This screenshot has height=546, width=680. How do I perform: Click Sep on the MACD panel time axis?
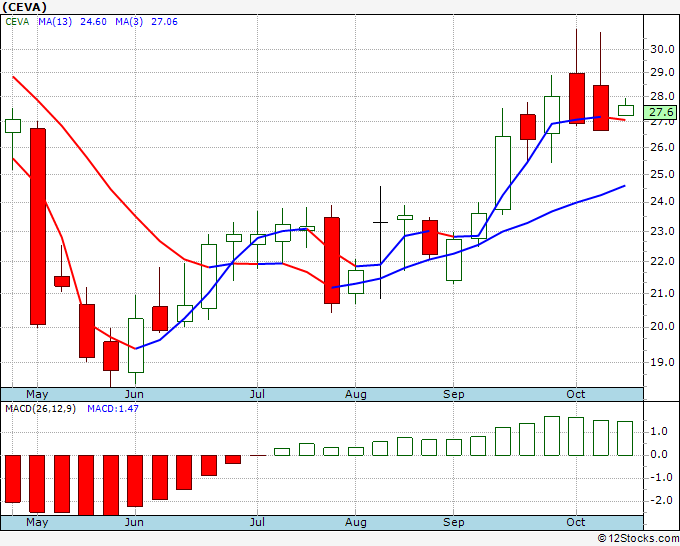click(x=454, y=523)
